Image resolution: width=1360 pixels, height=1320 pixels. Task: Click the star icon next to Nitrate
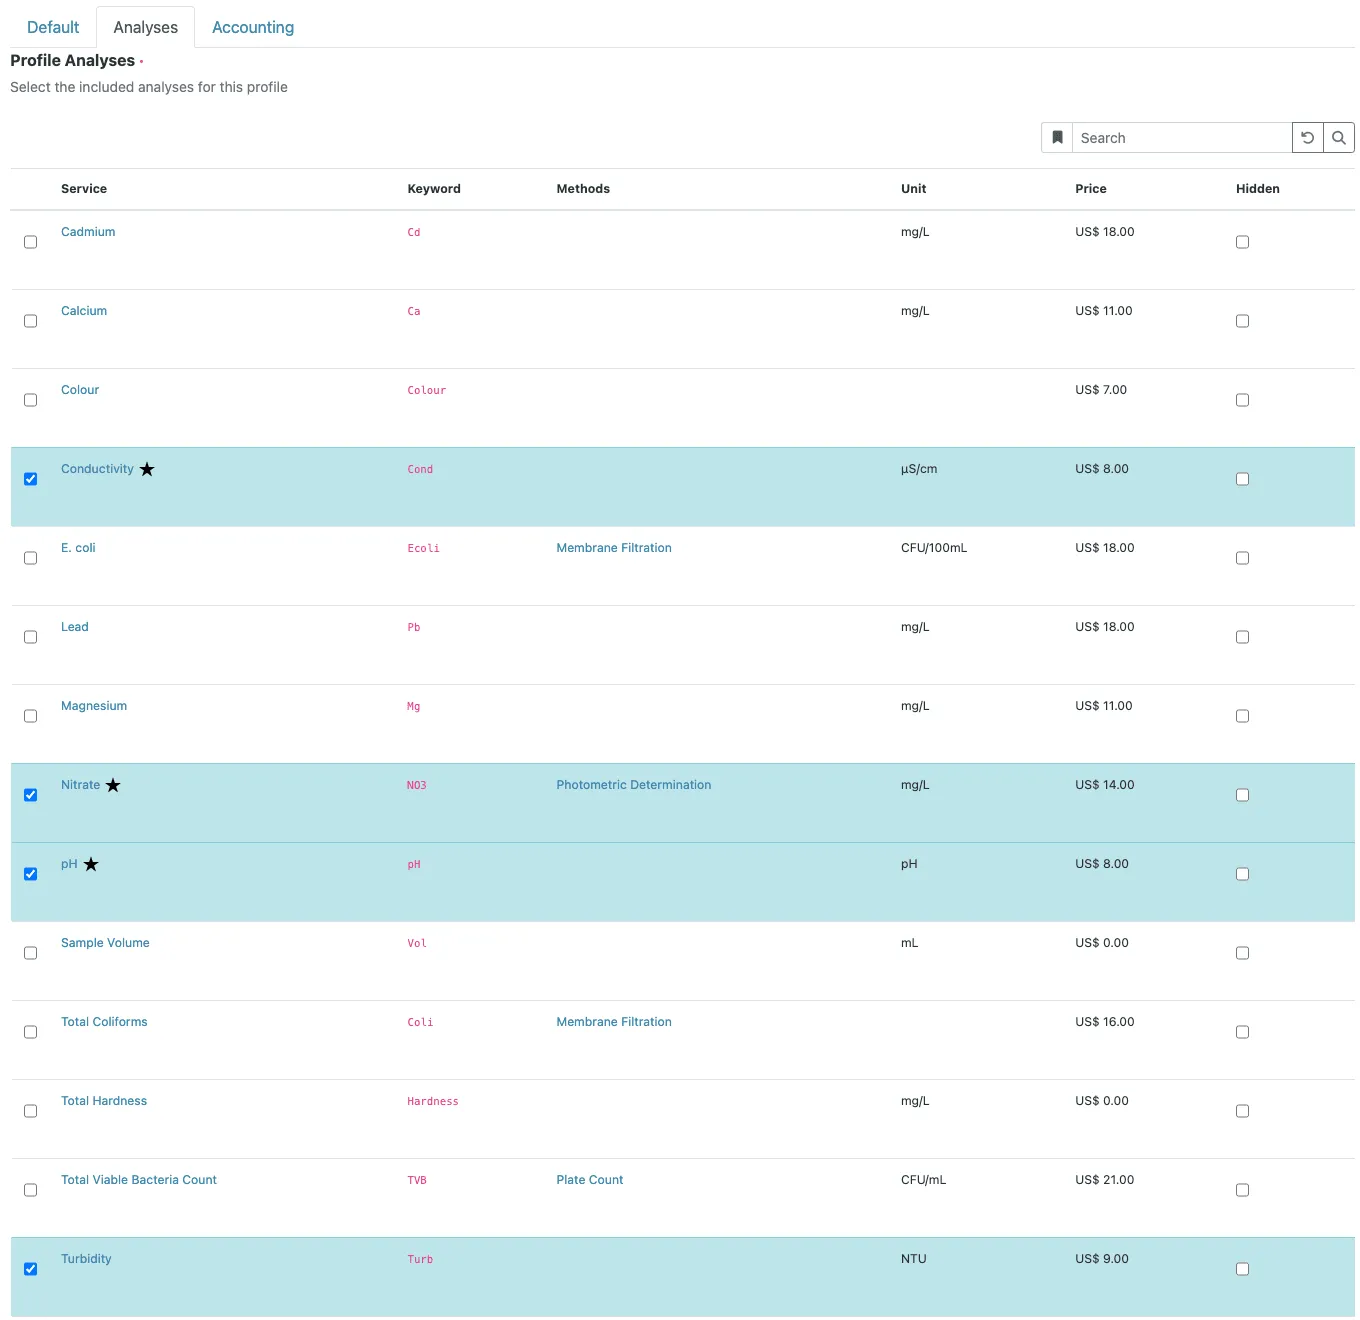coord(113,785)
